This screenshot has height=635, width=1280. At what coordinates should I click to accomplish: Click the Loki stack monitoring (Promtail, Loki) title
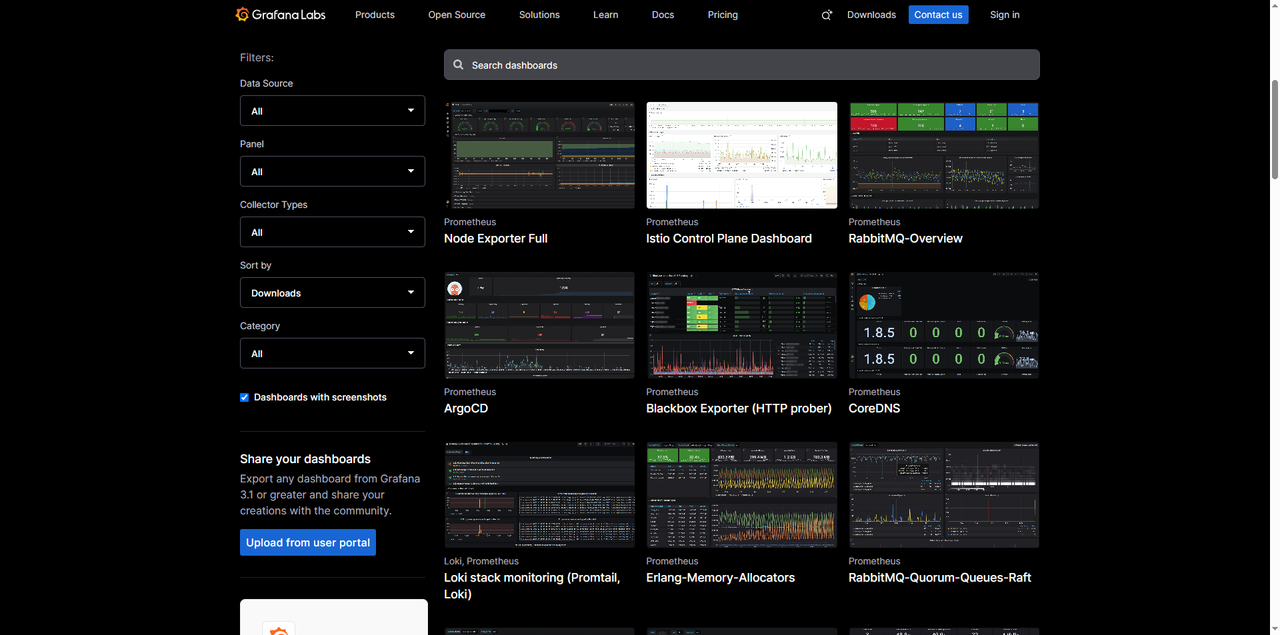coord(532,586)
